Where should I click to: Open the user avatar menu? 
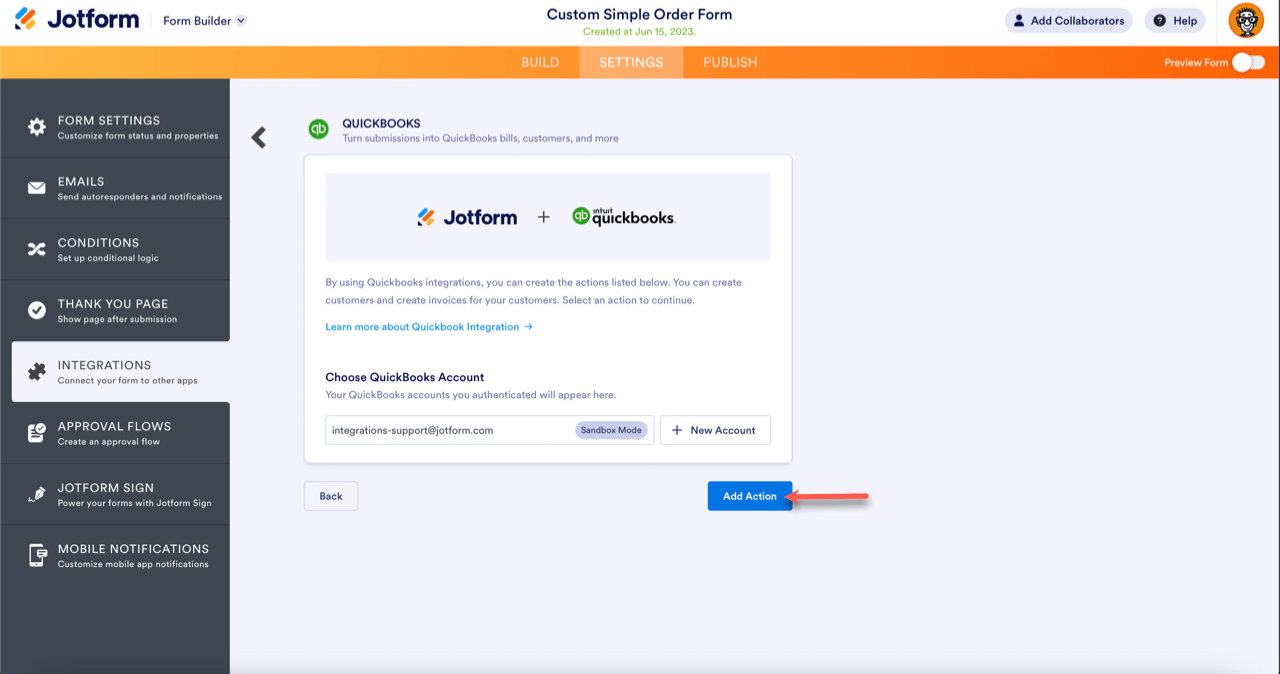coord(1246,21)
